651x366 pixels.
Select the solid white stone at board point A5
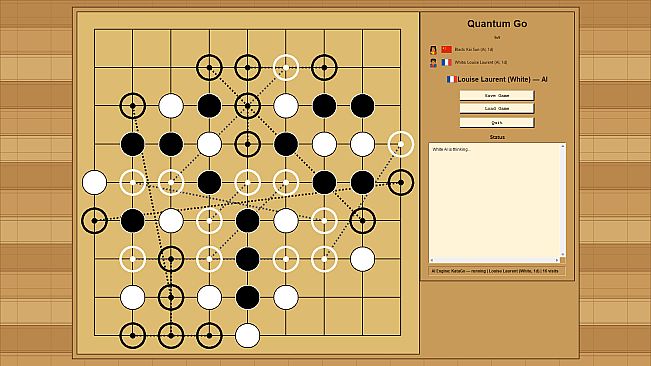pos(94,183)
